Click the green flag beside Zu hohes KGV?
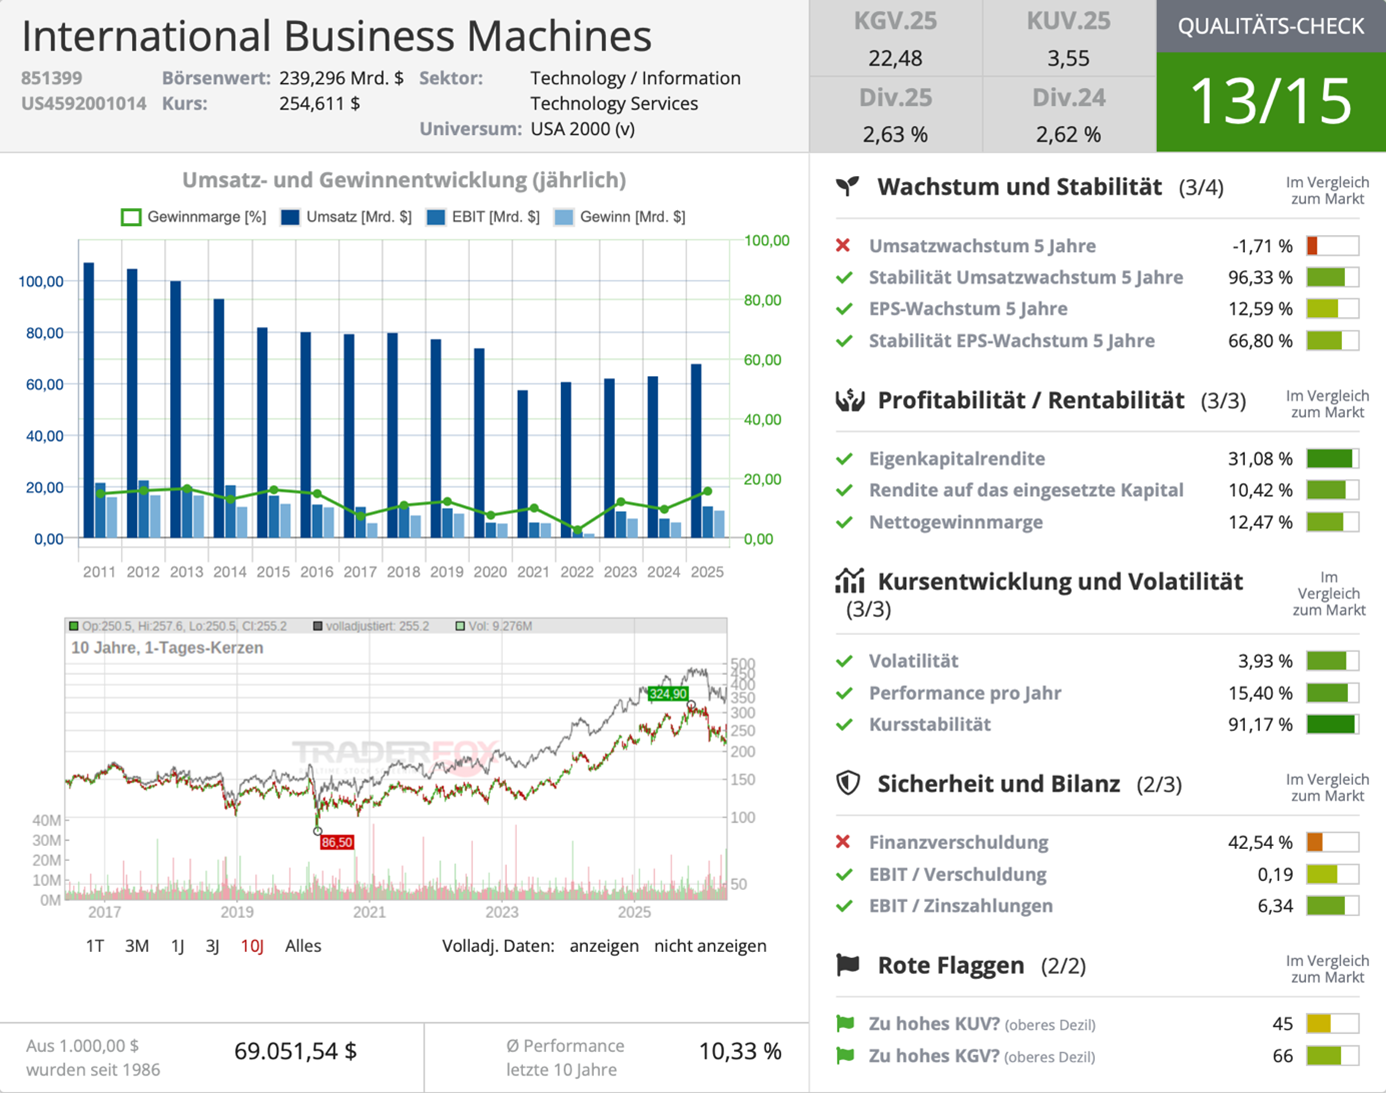This screenshot has width=1386, height=1093. (x=845, y=1055)
